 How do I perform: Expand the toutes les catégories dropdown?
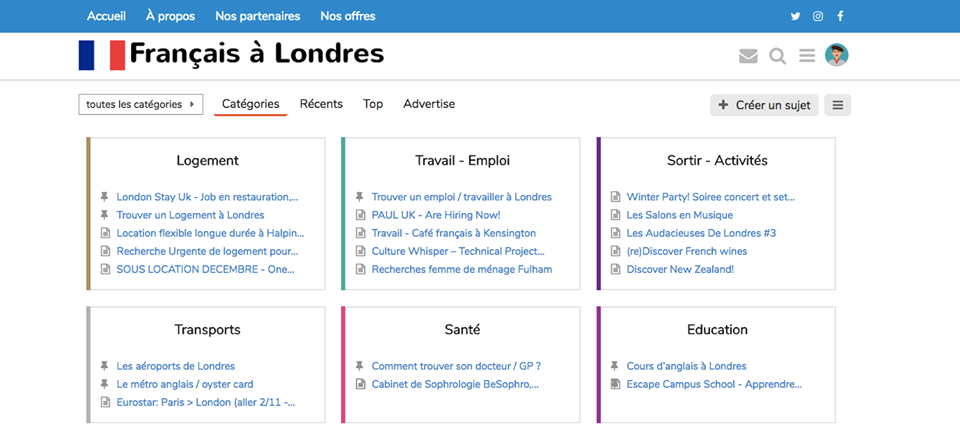(141, 105)
